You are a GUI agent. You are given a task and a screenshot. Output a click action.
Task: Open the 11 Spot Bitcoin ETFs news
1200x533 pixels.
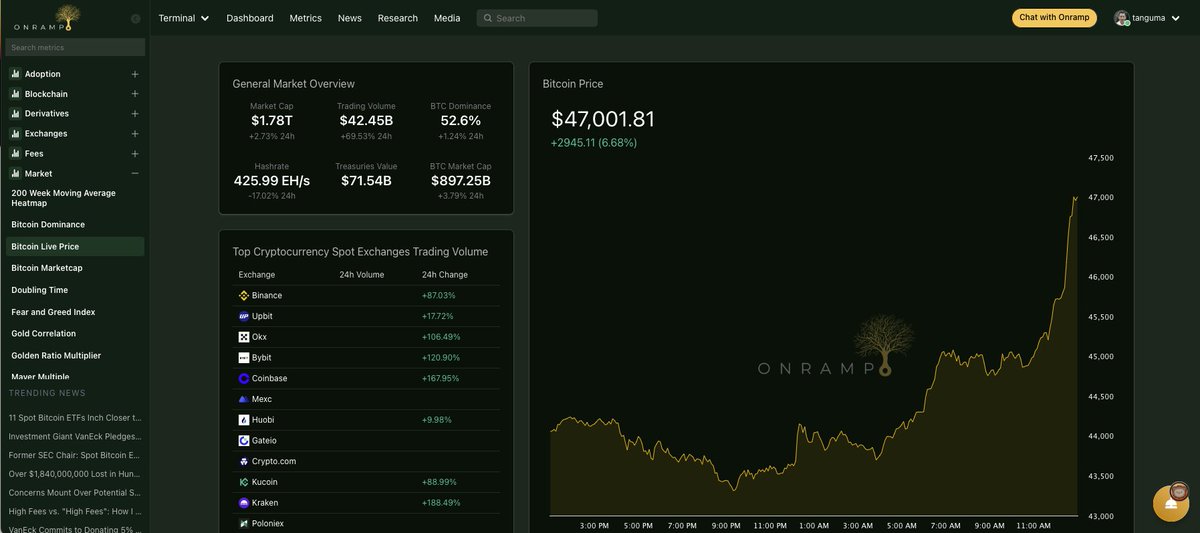[75, 418]
